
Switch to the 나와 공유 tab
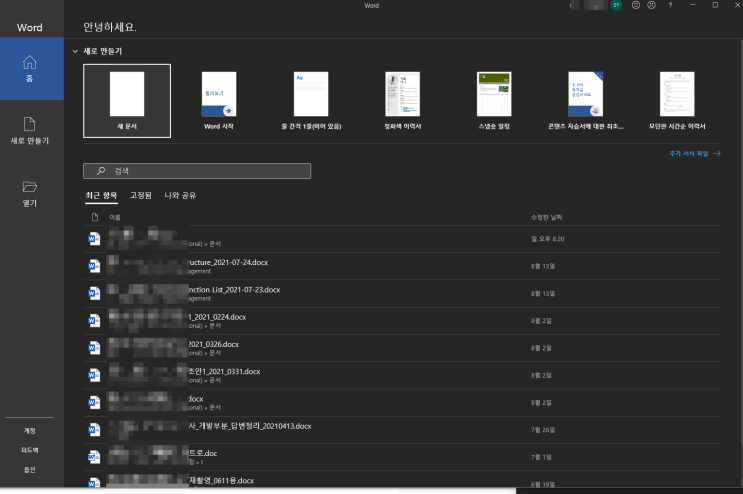click(x=180, y=195)
